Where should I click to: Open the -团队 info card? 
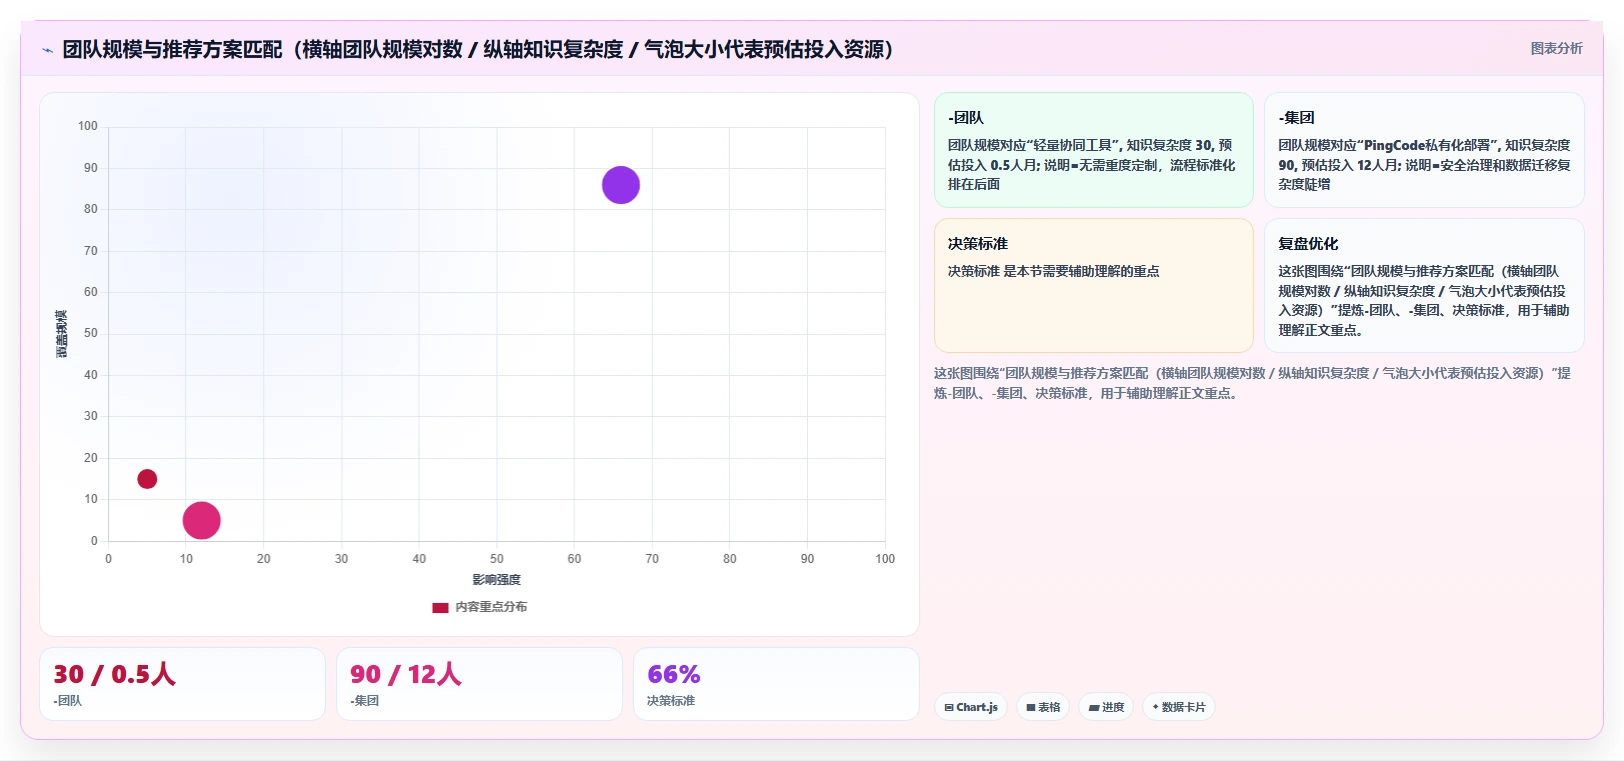[1094, 150]
